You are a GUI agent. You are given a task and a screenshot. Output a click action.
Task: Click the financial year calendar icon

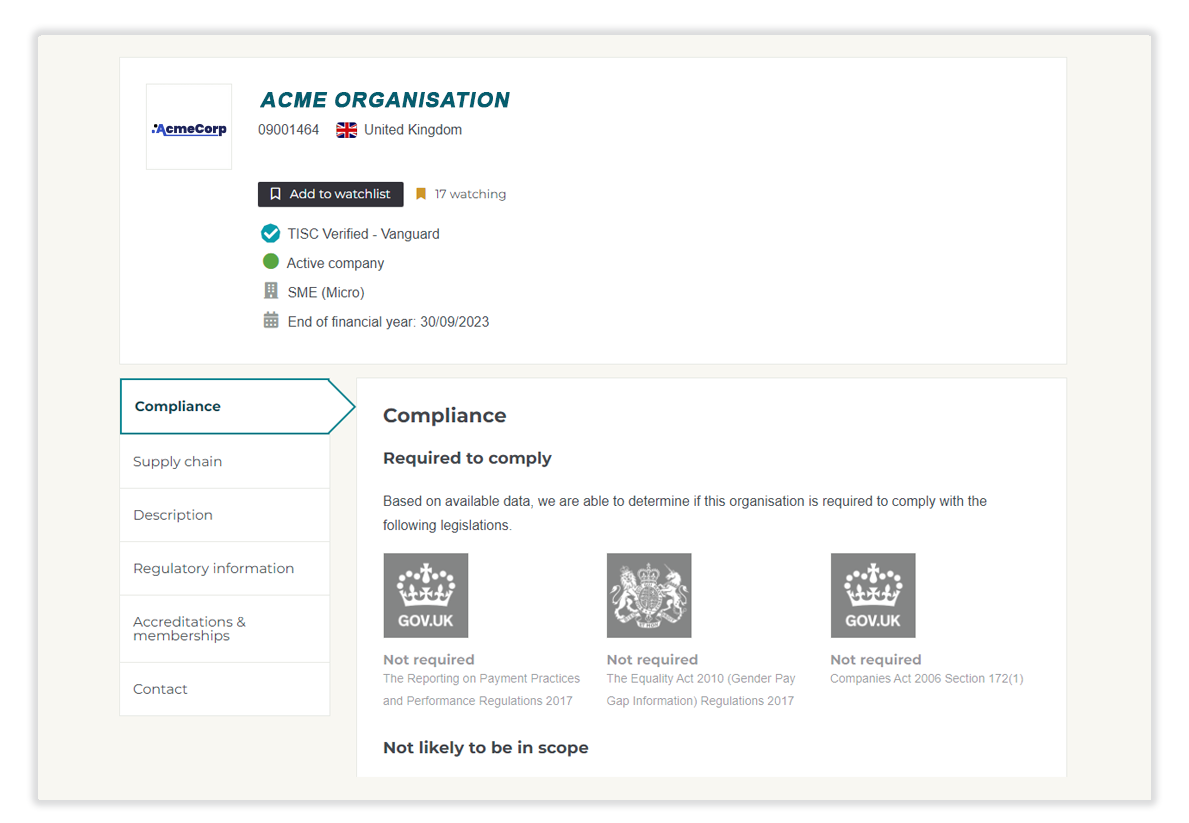[x=271, y=321]
